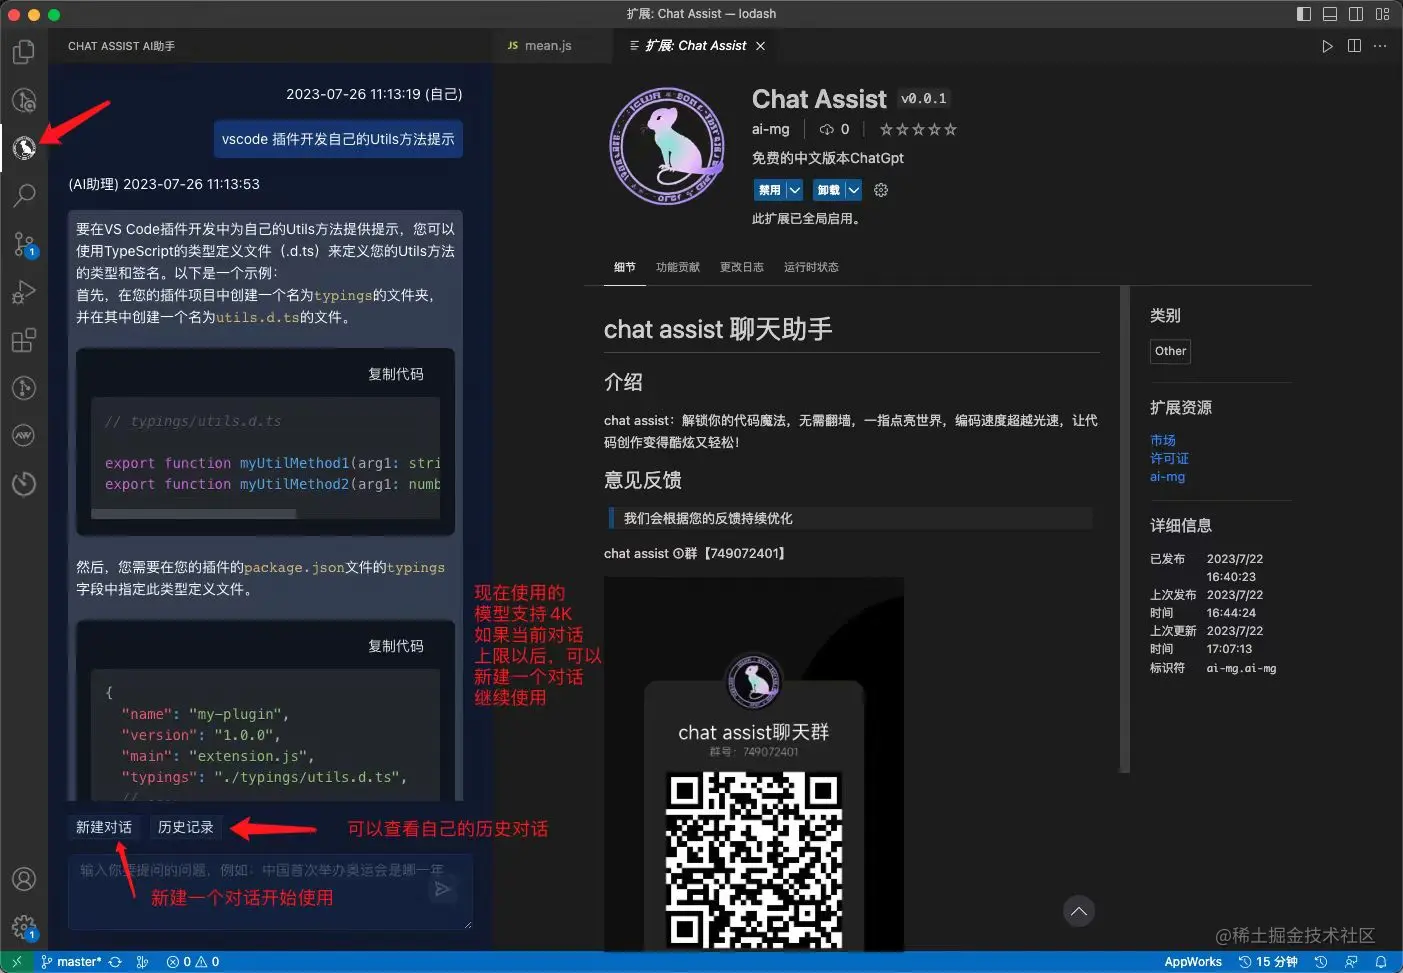Open the extension settings gear icon
Image resolution: width=1403 pixels, height=973 pixels.
pos(880,189)
